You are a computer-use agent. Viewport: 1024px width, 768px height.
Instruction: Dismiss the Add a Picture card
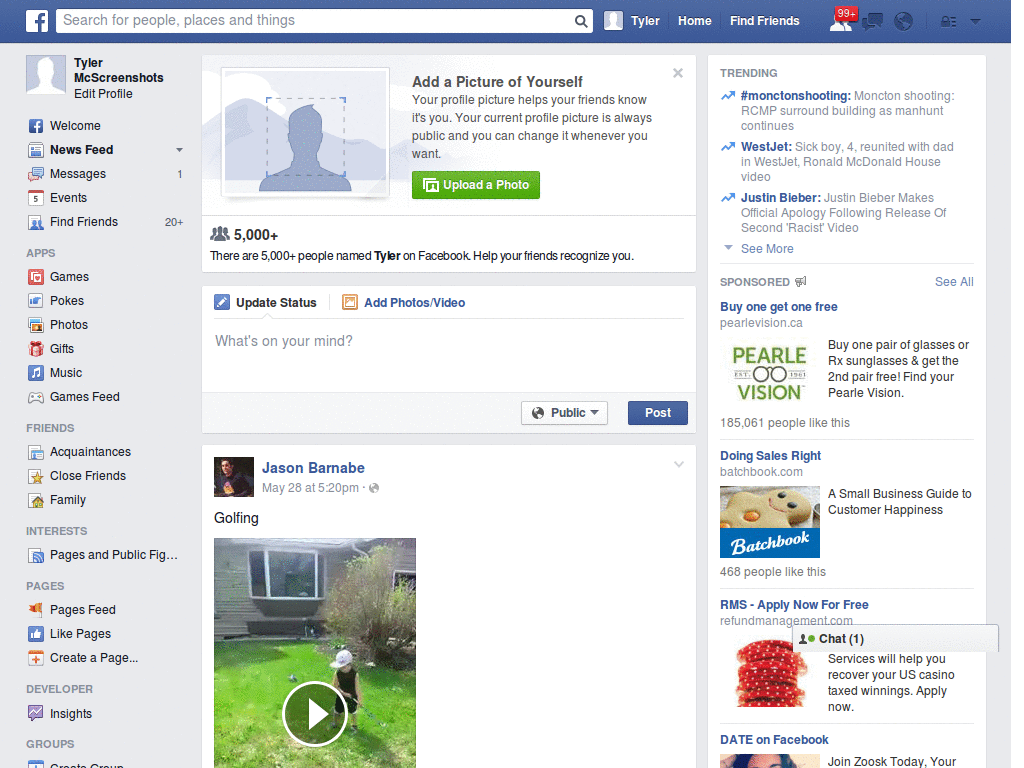678,73
